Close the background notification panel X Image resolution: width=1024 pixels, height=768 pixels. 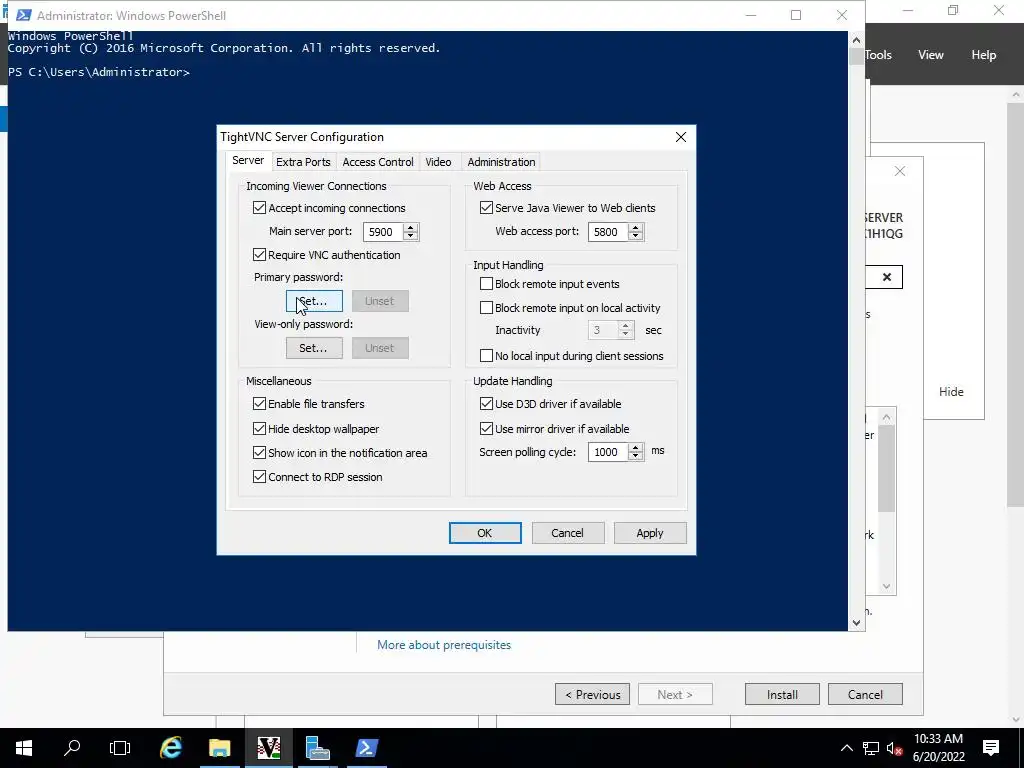900,171
